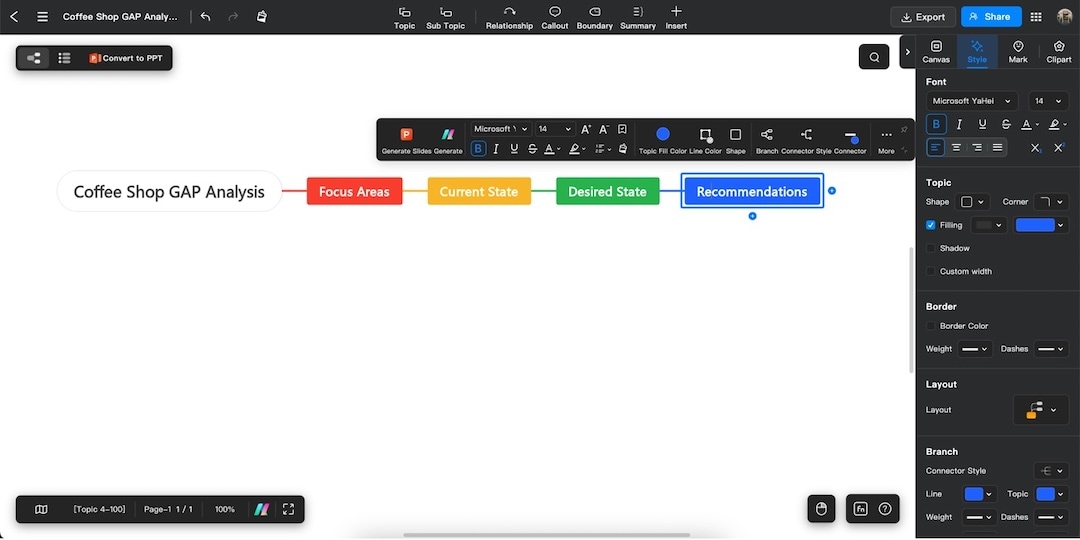Open the topic Shape dropdown
The height and width of the screenshot is (540, 1080).
(972, 202)
